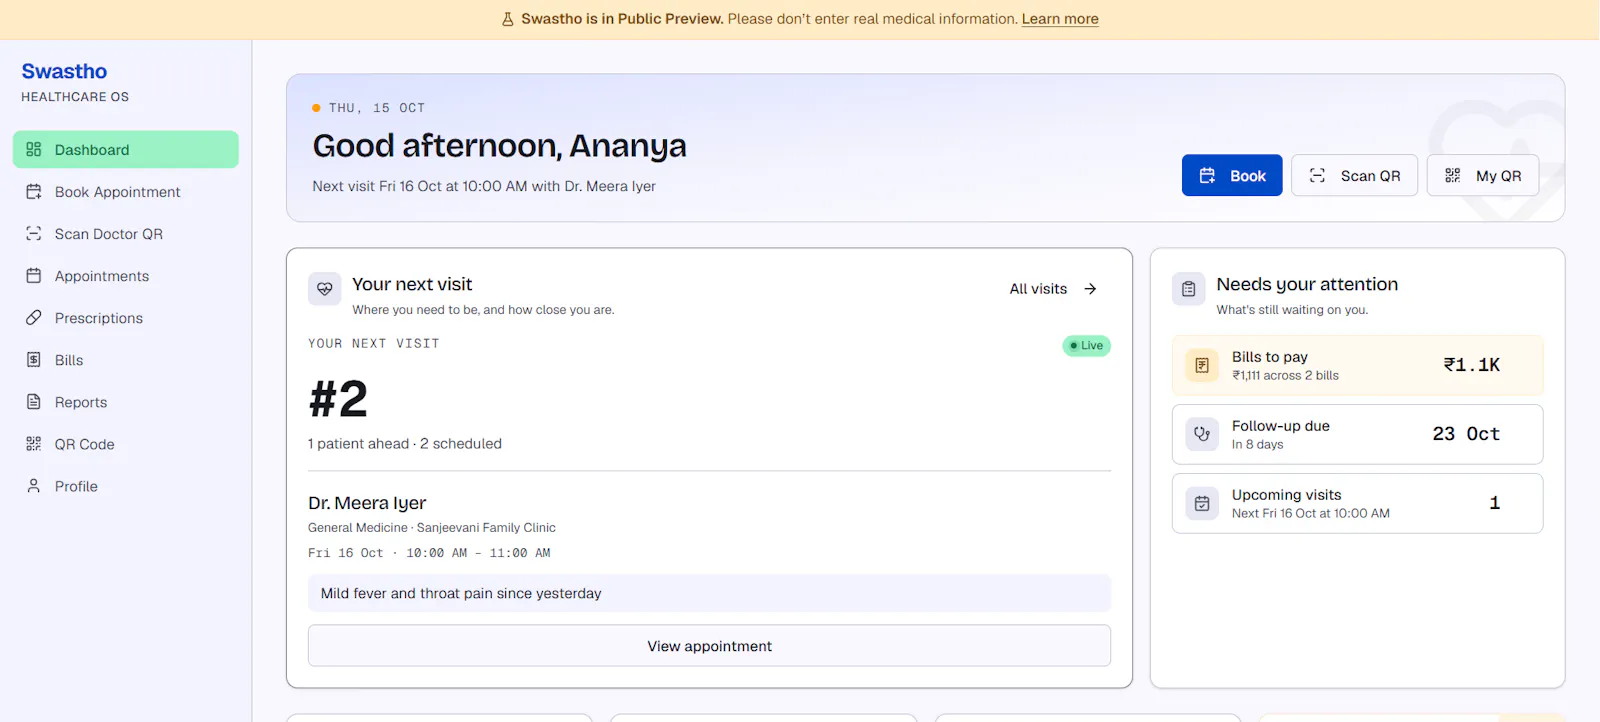Viewport: 1600px width, 722px height.
Task: Click the Appointments calendar icon in sidebar
Action: 34,276
